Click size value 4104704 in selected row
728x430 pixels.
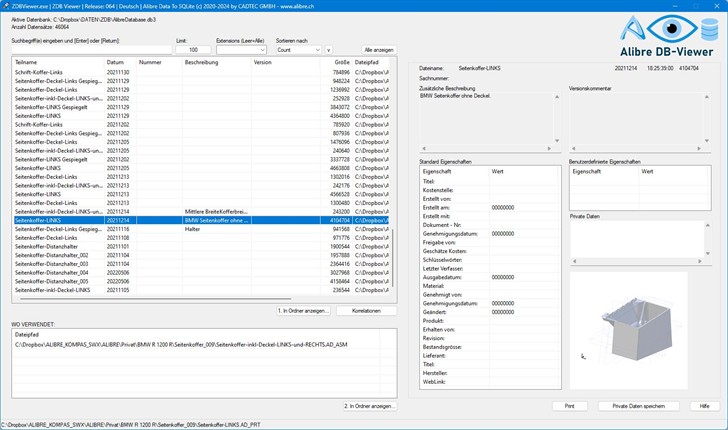pyautogui.click(x=340, y=221)
